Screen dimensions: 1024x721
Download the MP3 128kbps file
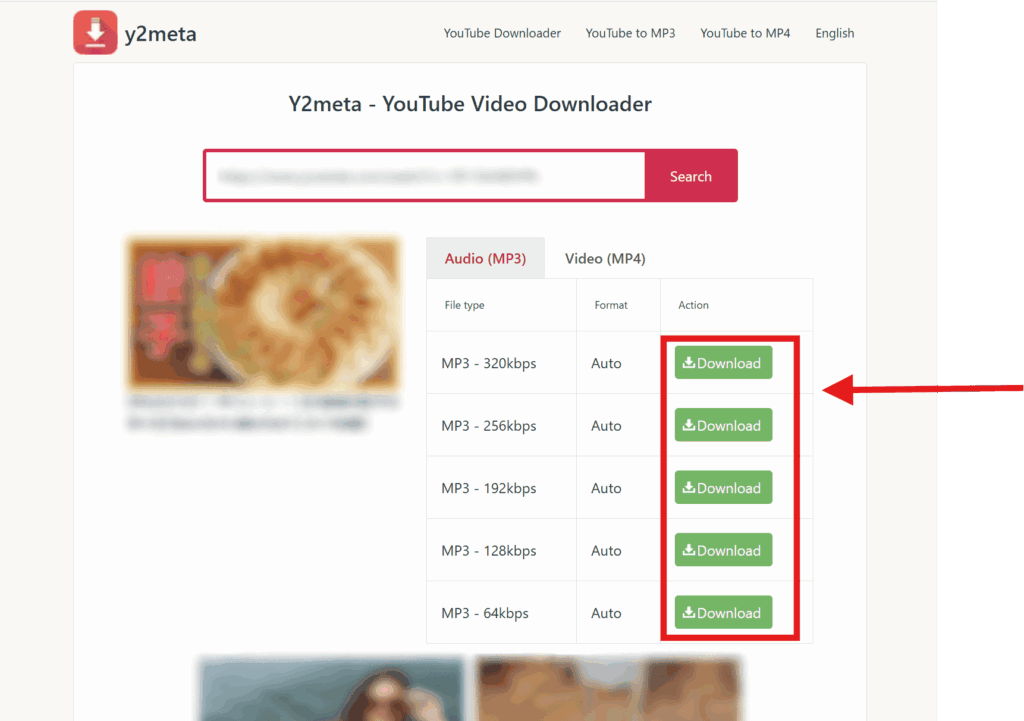(x=723, y=550)
